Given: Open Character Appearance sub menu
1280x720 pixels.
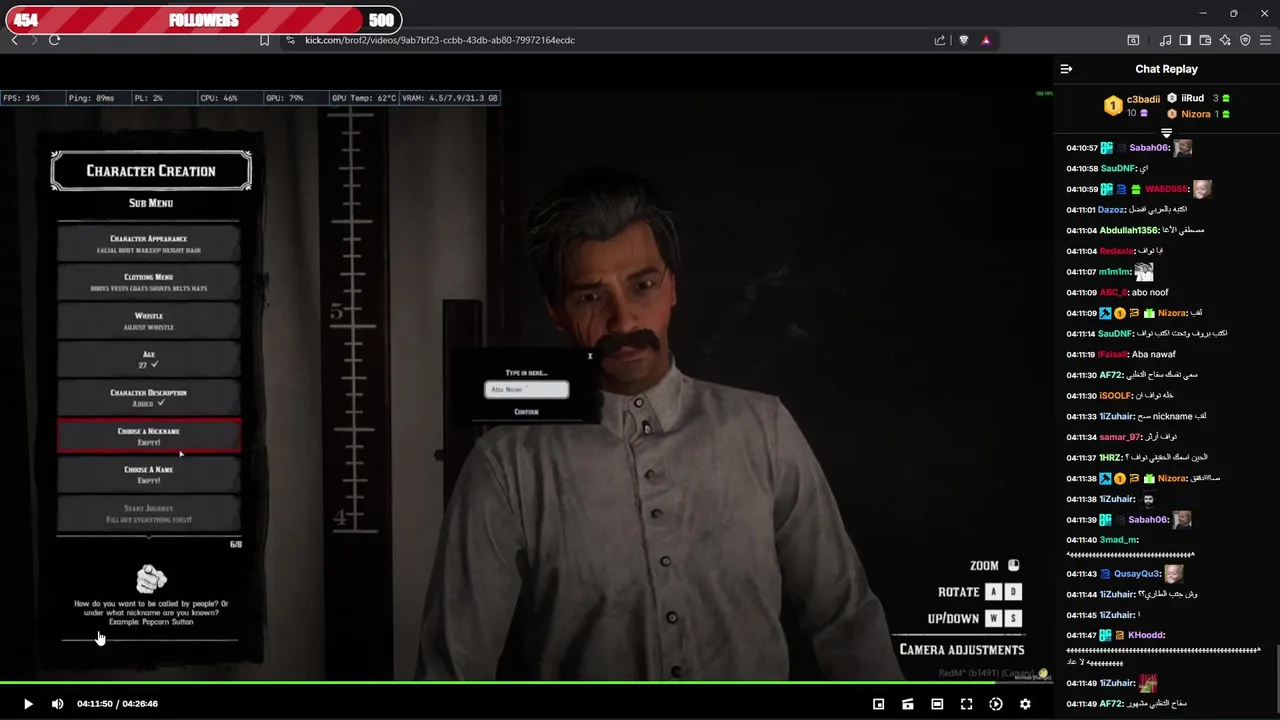Looking at the screenshot, I should tap(149, 244).
